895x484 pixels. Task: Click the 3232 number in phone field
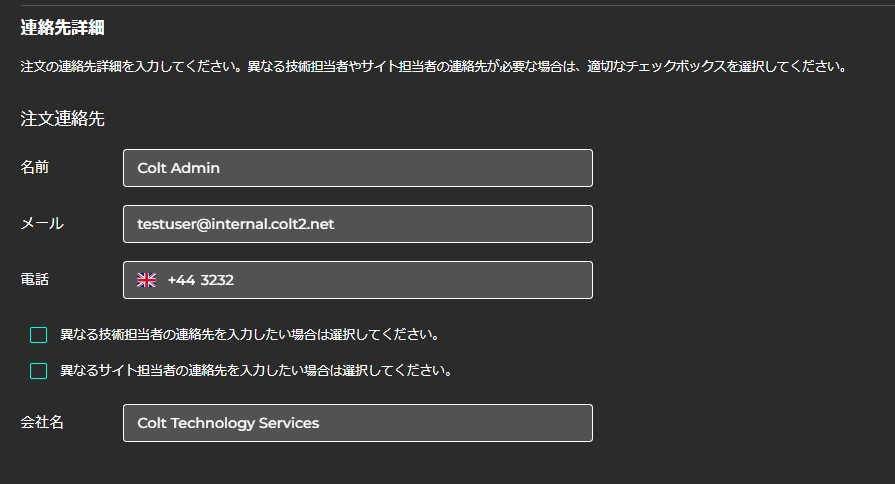click(217, 280)
